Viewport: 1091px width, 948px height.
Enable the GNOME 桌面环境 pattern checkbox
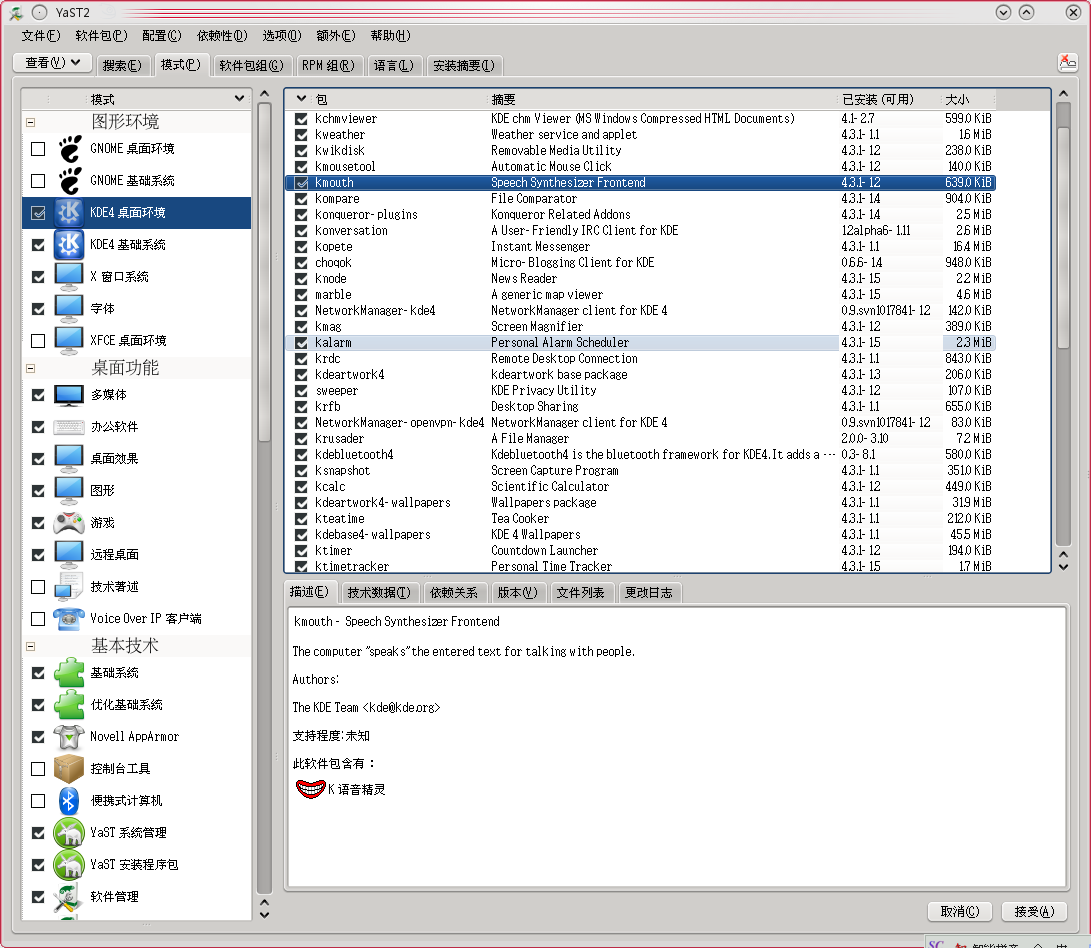(x=38, y=149)
